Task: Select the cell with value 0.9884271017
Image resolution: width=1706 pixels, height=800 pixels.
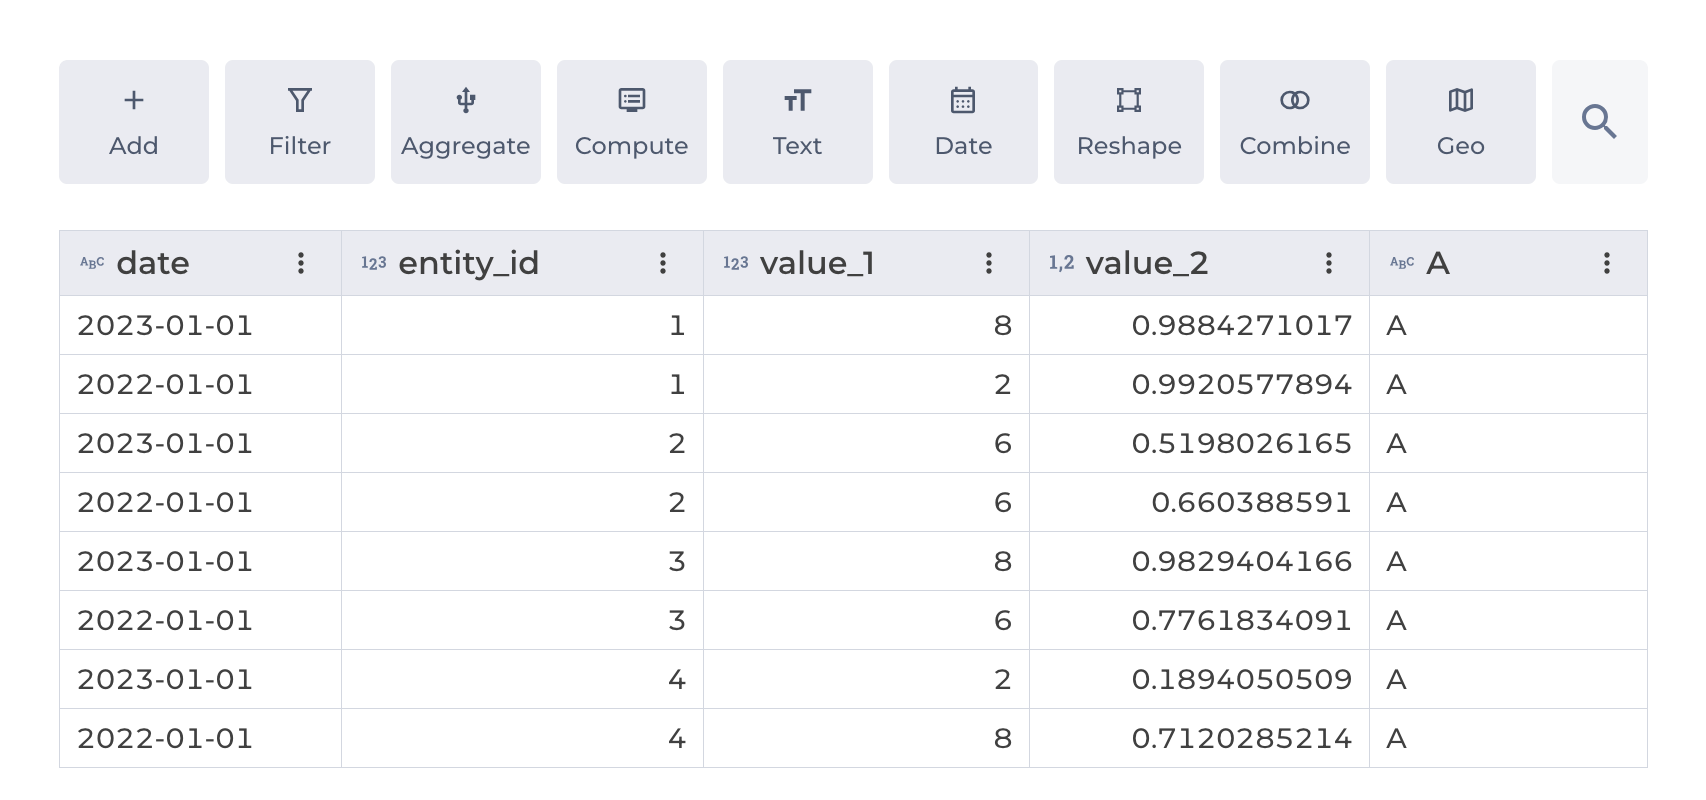Action: tap(1241, 325)
